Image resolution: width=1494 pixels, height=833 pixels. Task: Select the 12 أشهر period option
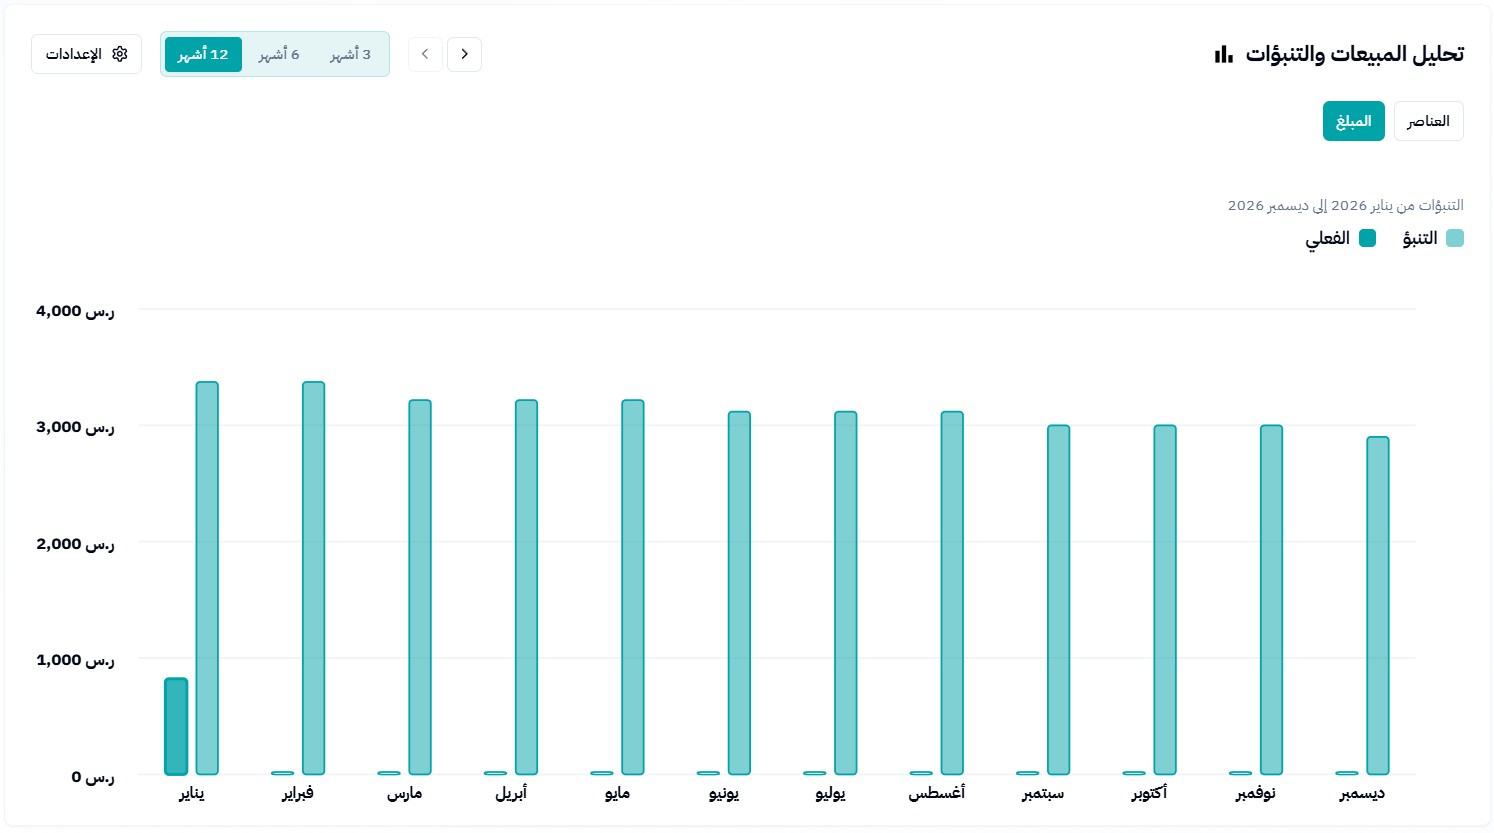click(203, 54)
